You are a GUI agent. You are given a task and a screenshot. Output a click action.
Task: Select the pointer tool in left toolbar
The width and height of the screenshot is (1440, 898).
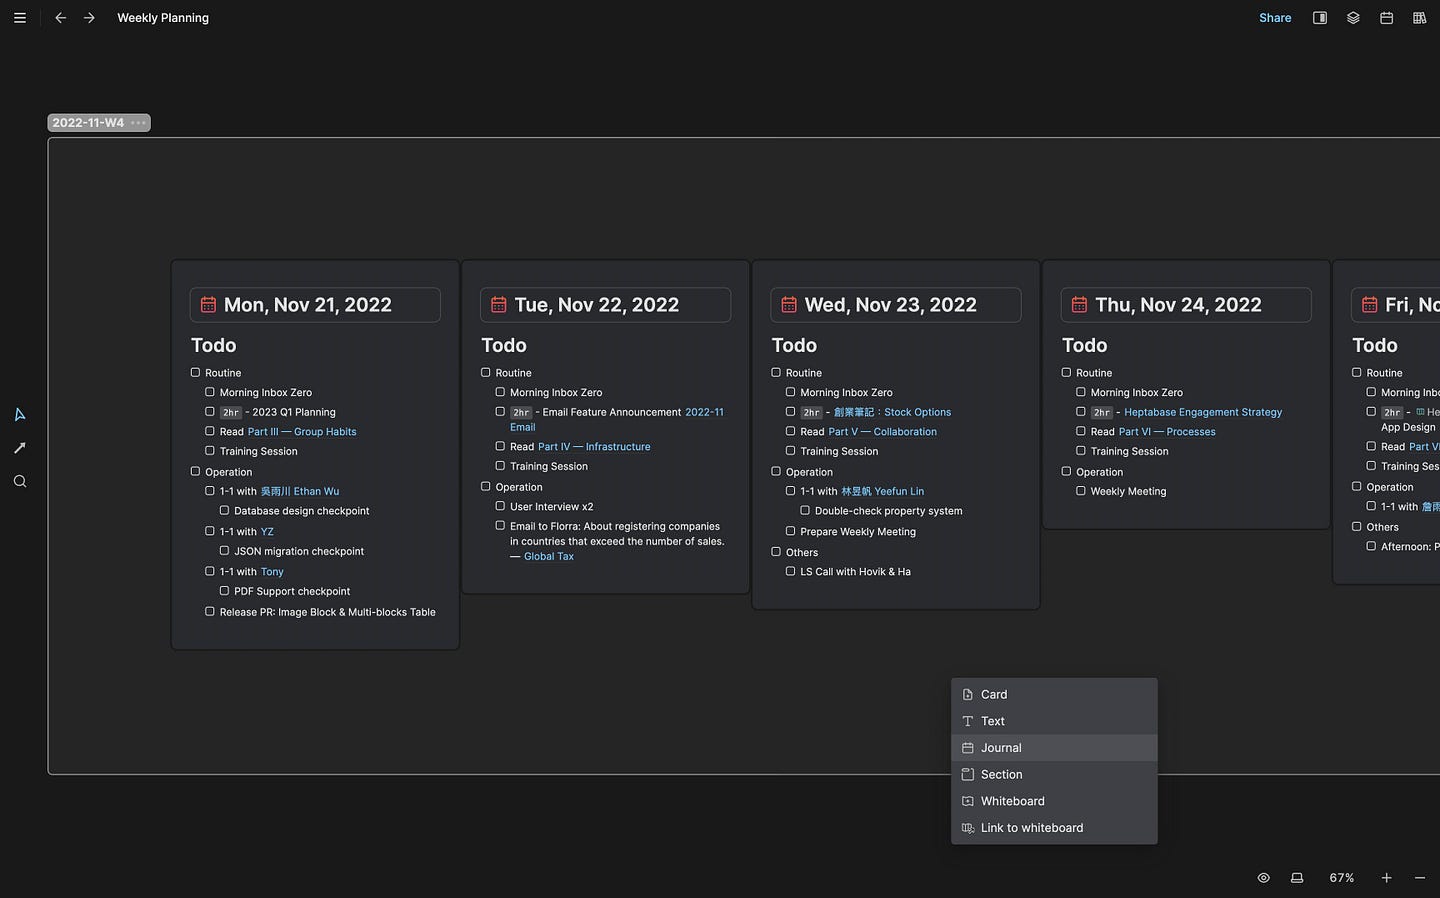click(19, 414)
